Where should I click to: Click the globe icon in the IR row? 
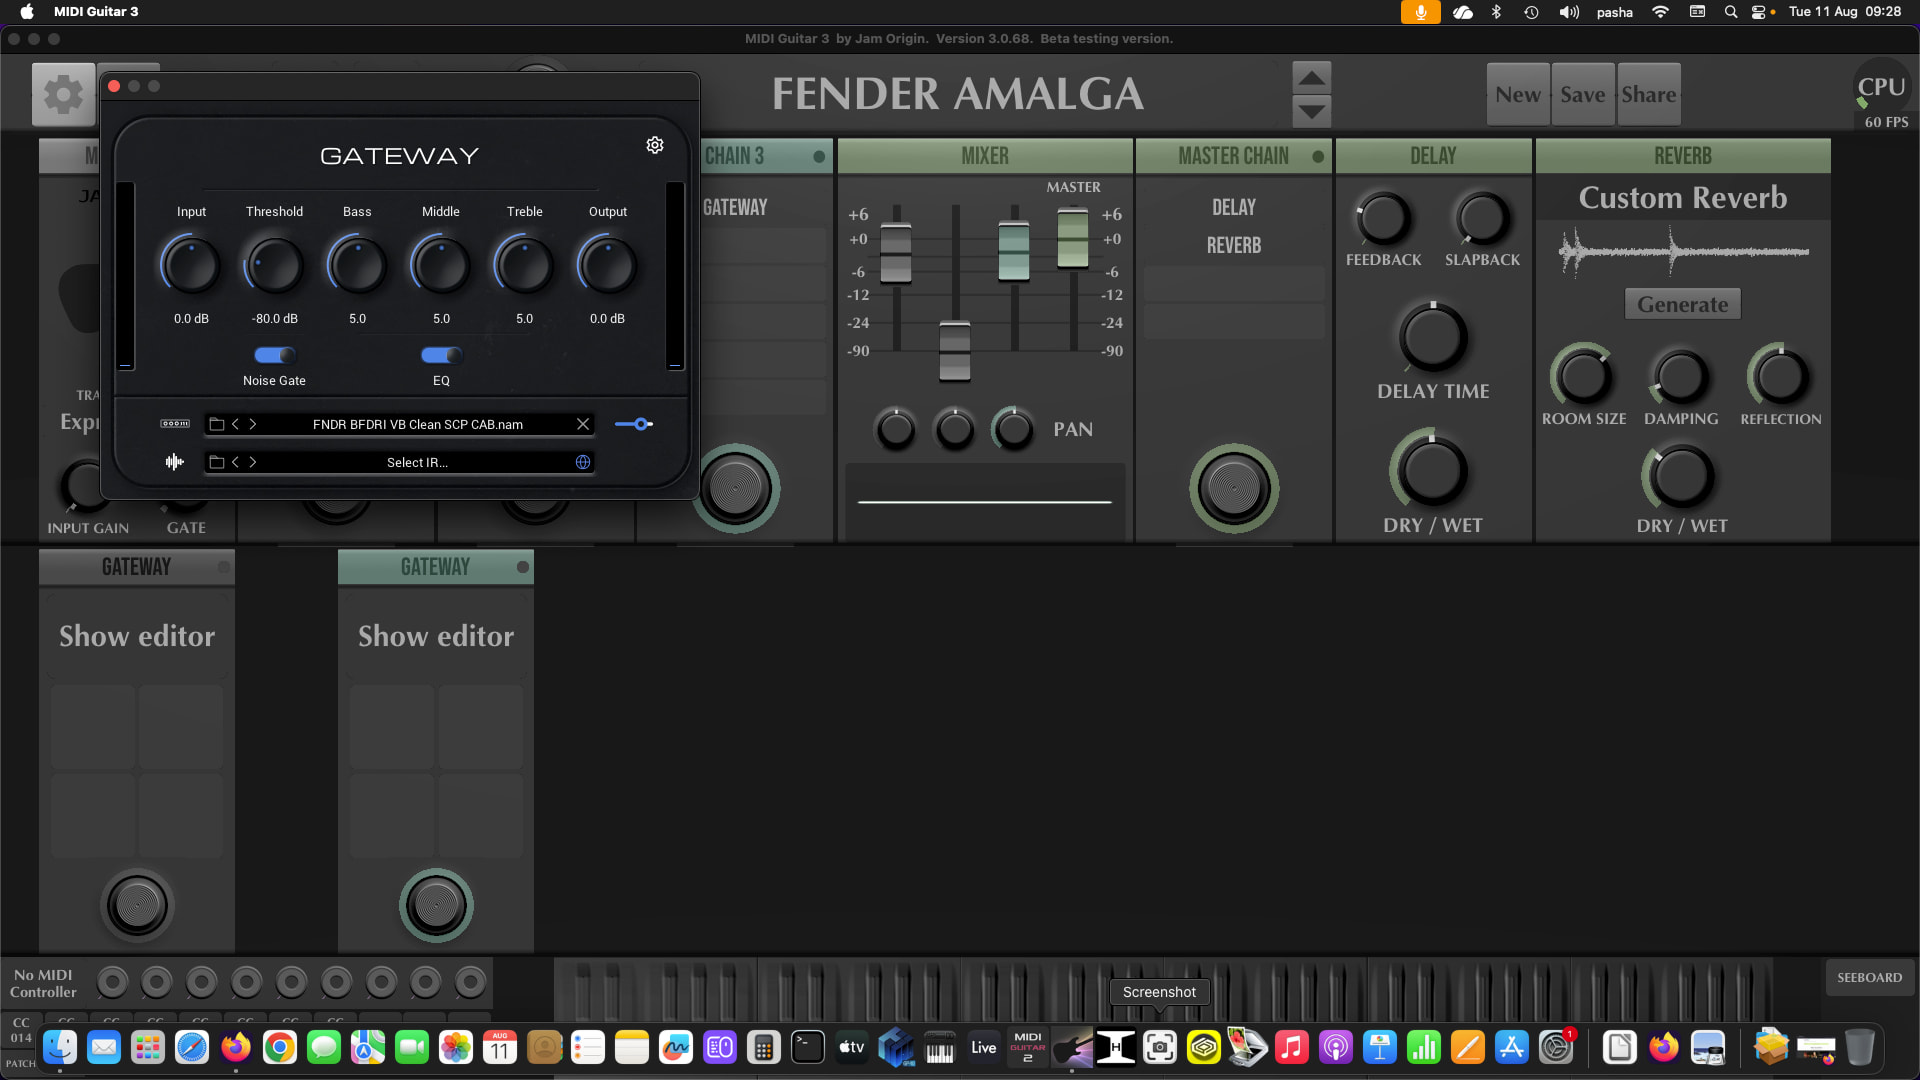[583, 462]
